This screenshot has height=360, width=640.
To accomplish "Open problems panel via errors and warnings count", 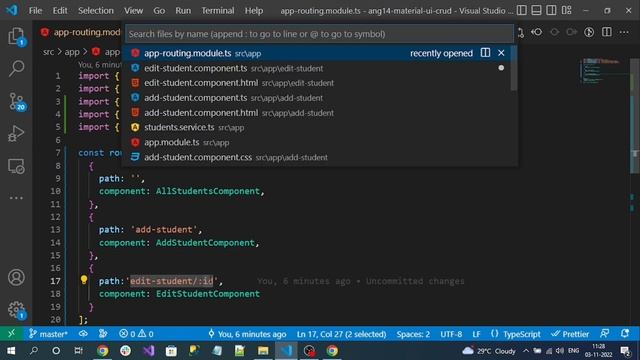I will coord(136,334).
